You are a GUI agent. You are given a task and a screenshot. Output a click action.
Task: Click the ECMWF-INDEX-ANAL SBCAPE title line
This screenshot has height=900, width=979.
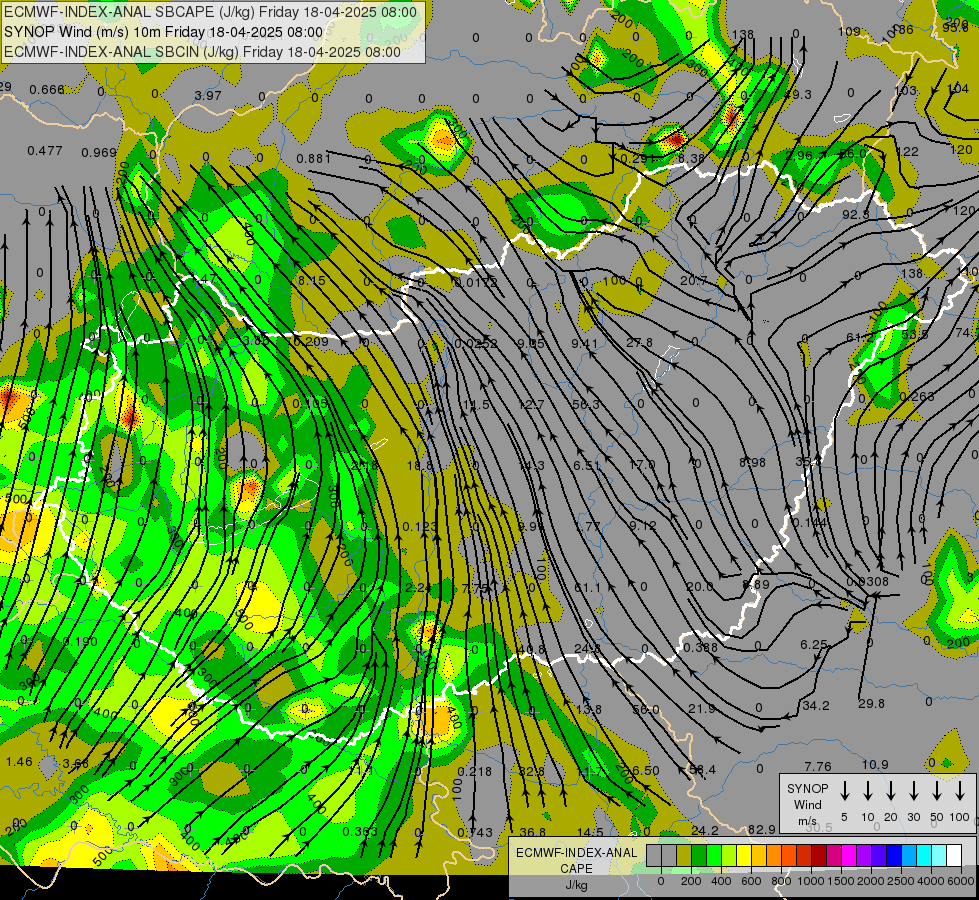point(210,12)
